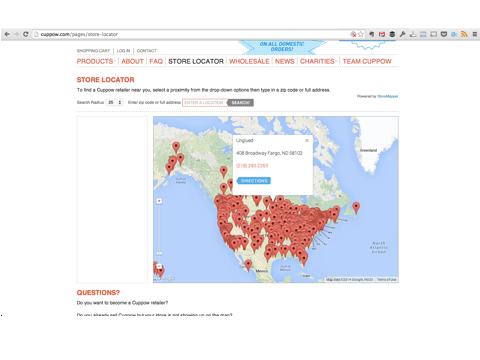Viewport: 480px width, 360px height.
Task: Zoom out on the map
Action: tap(159, 266)
